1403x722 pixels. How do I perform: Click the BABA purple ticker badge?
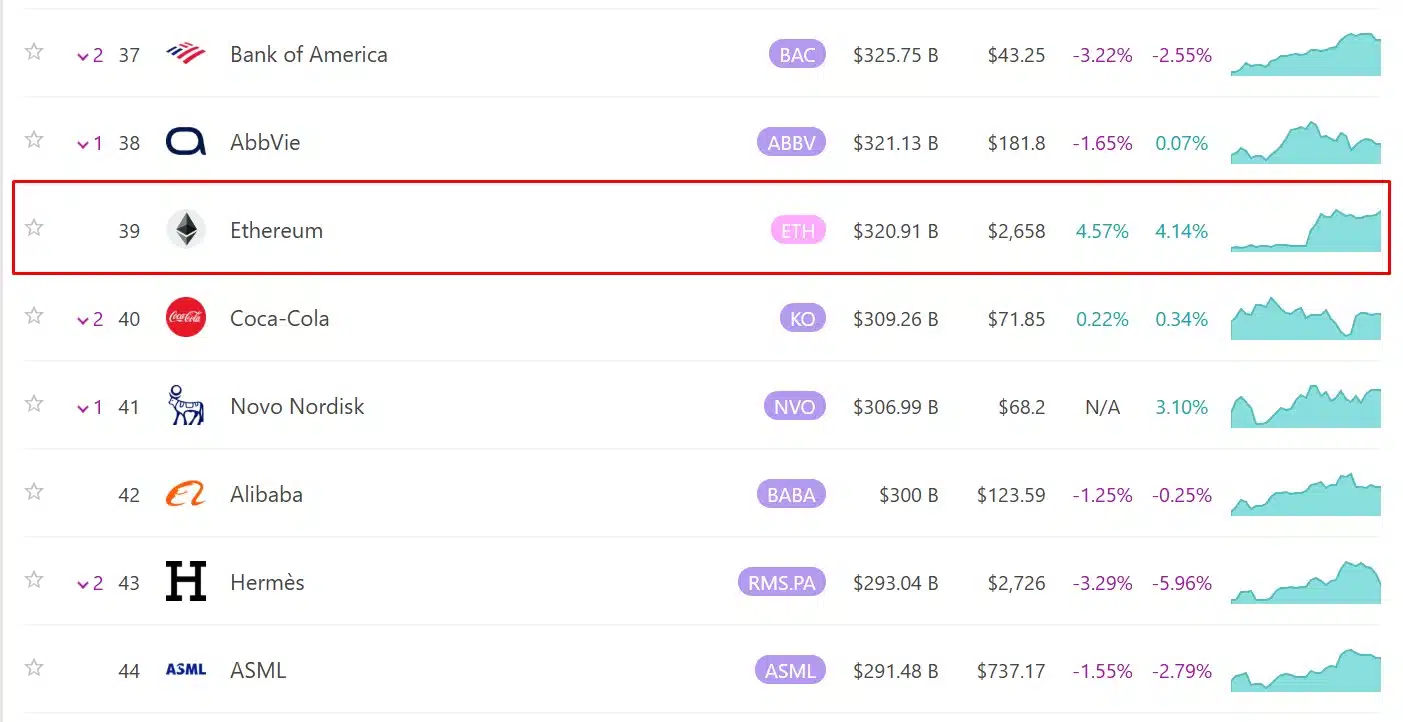[x=791, y=495]
